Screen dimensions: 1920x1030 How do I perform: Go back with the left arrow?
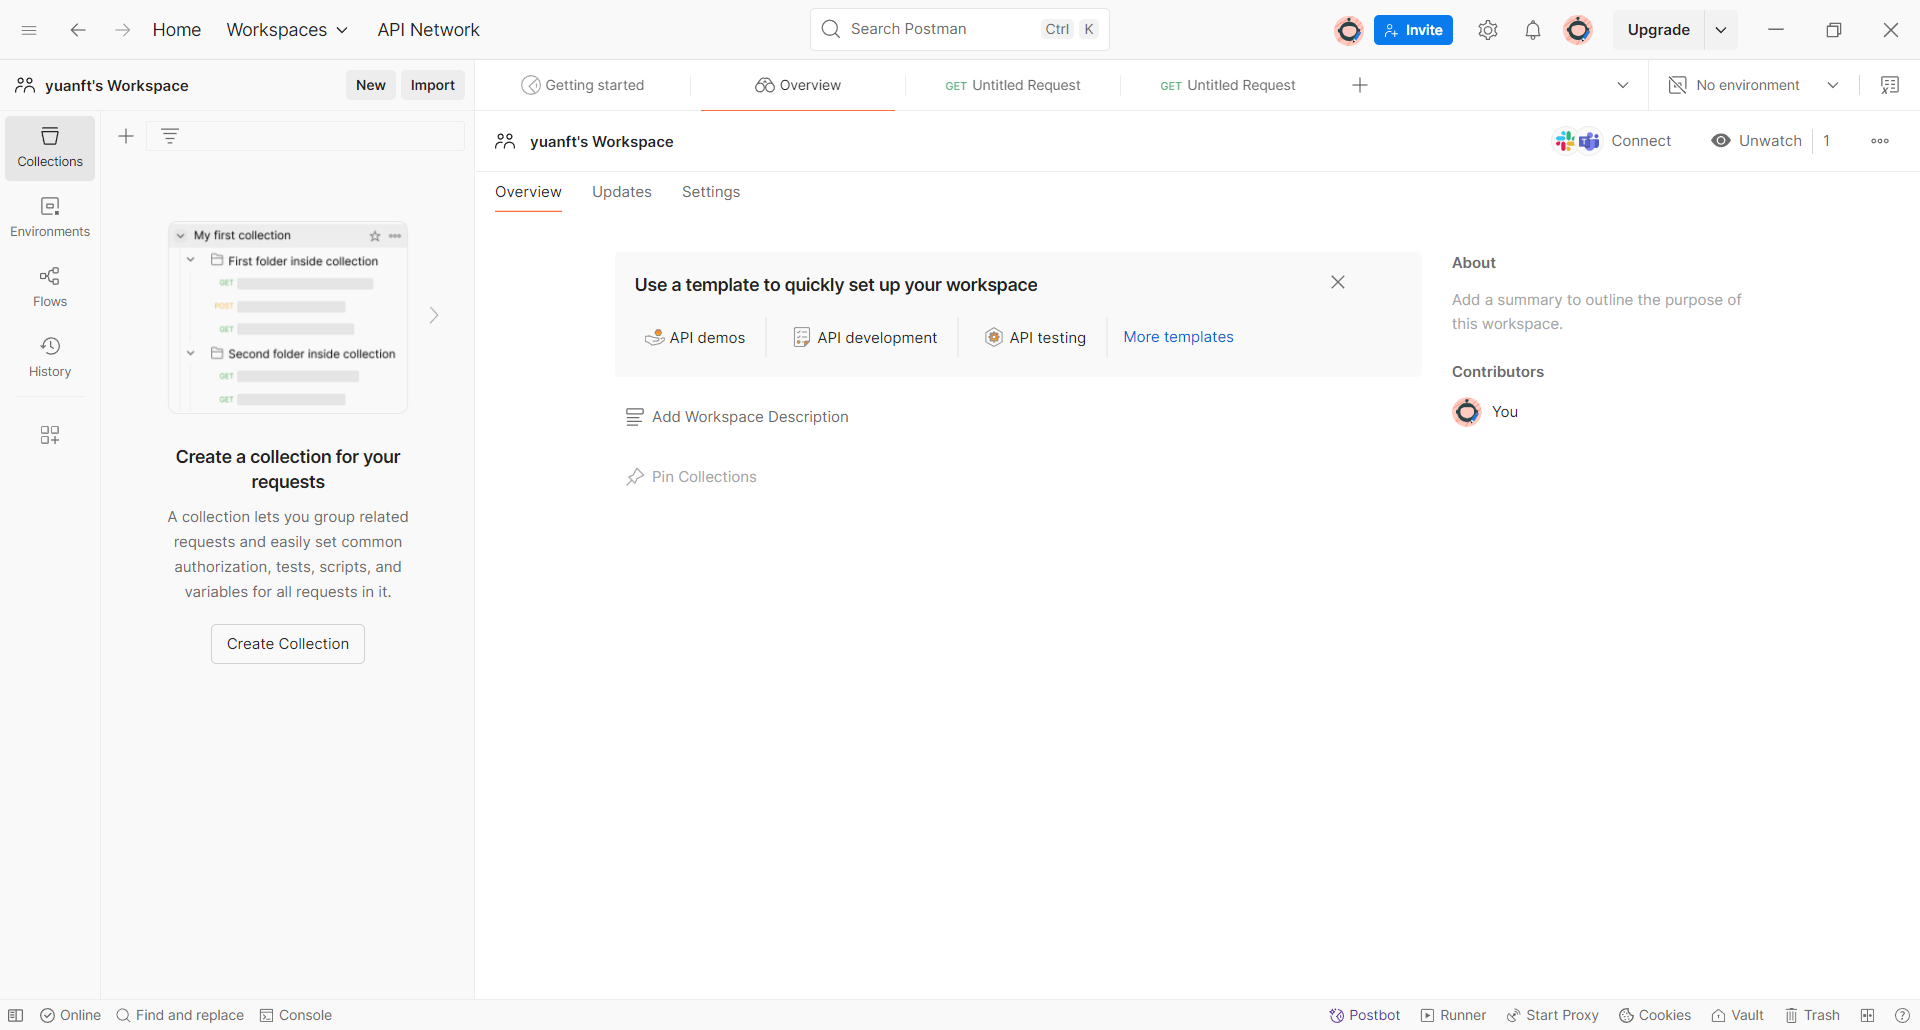(x=78, y=30)
